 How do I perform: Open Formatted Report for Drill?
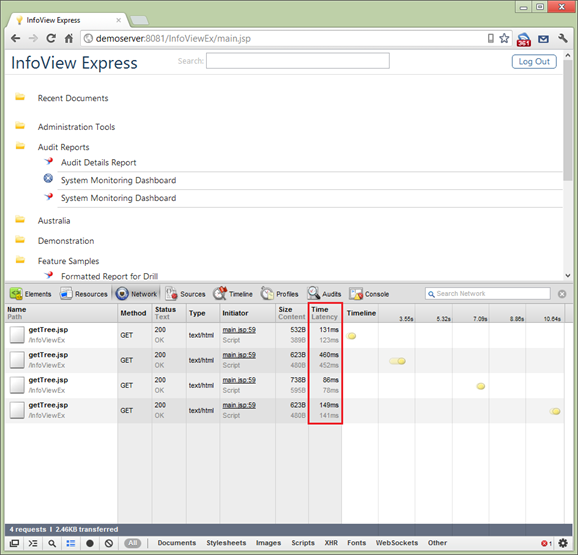[109, 276]
